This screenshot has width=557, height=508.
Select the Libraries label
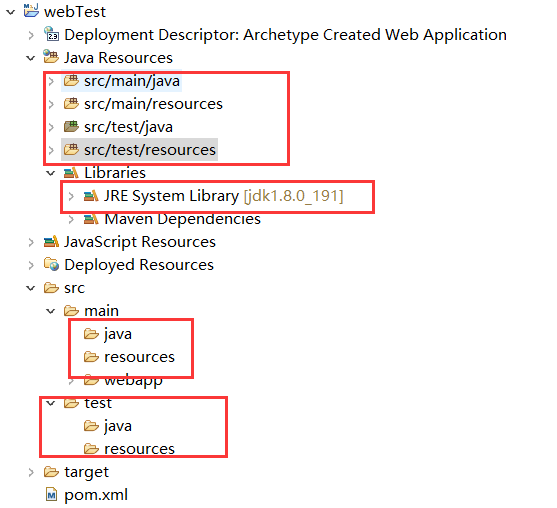115,173
